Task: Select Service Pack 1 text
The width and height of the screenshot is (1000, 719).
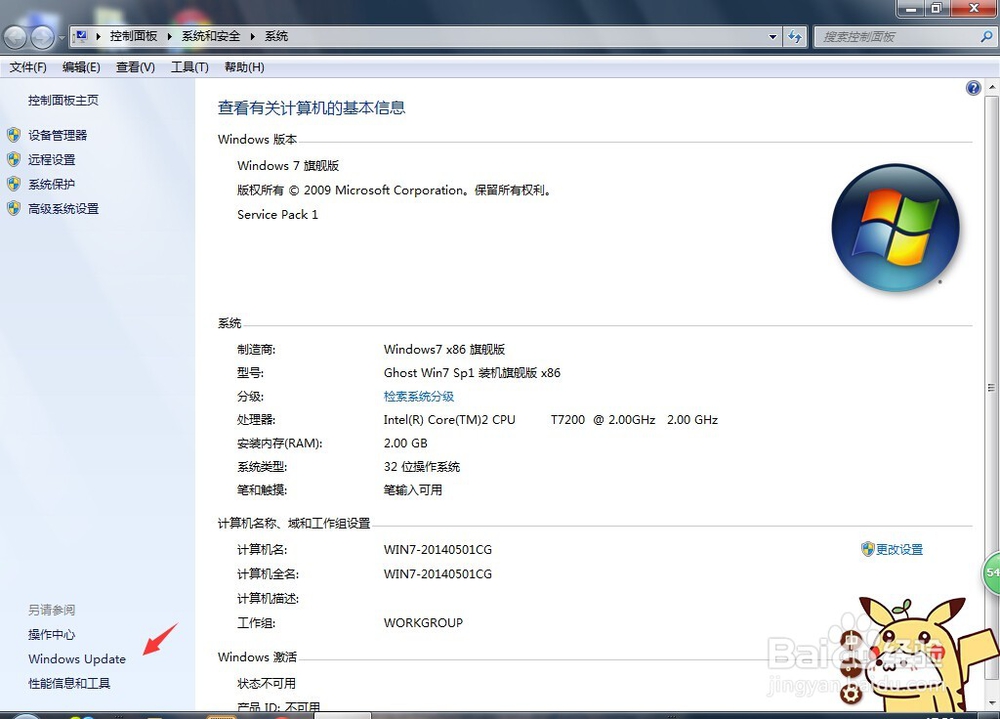Action: [277, 214]
